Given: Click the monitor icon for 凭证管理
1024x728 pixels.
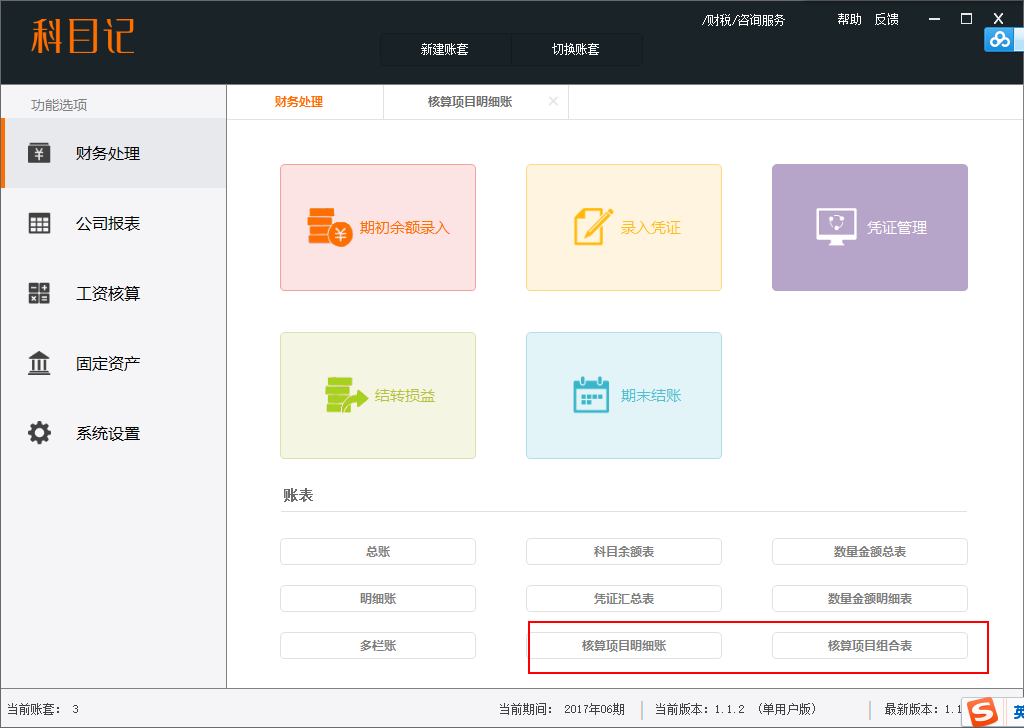Looking at the screenshot, I should [x=836, y=227].
